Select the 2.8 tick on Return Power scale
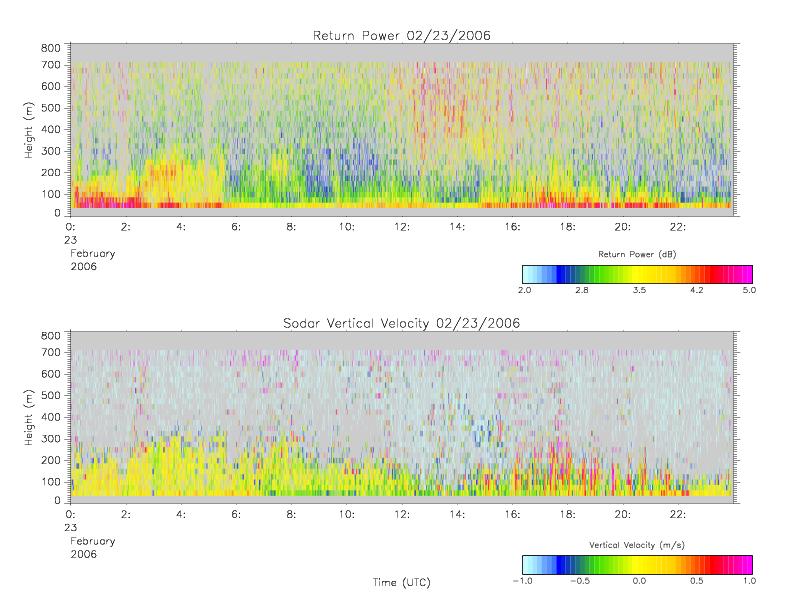Screen dimensions: 791x611 point(582,290)
